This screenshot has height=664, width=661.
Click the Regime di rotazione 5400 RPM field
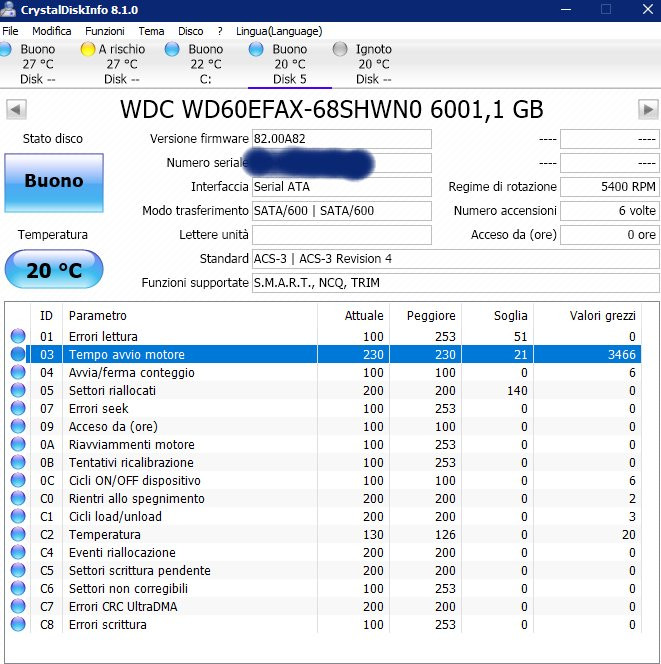pos(609,187)
